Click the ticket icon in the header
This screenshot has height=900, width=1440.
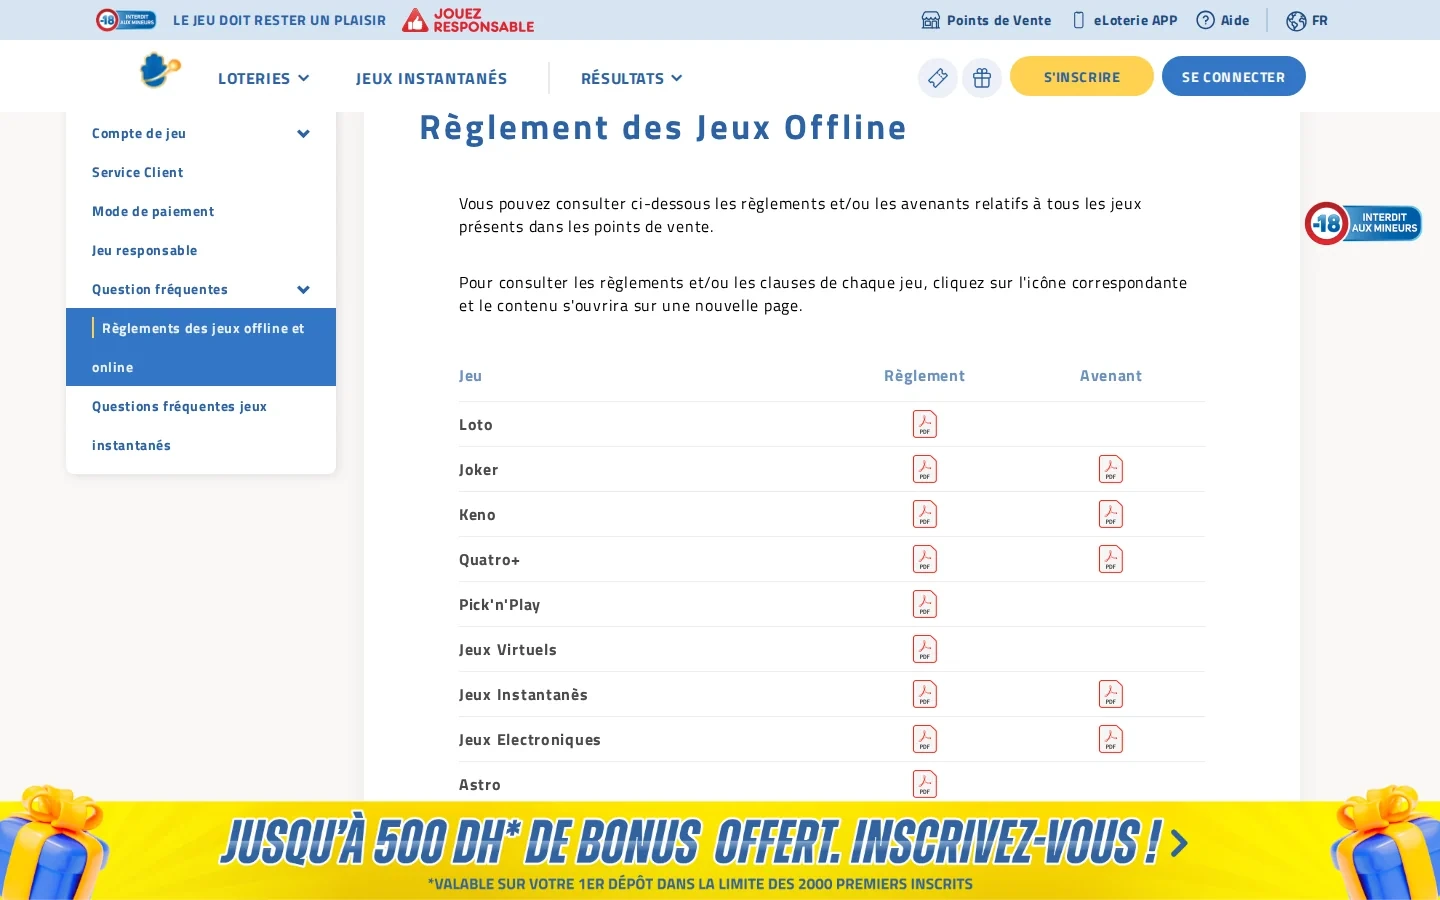938,77
